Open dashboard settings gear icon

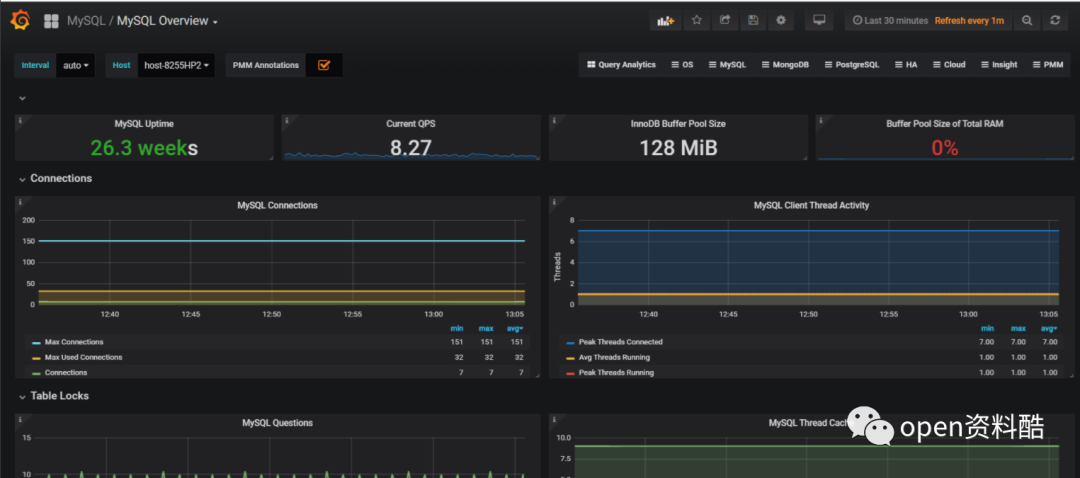(781, 20)
